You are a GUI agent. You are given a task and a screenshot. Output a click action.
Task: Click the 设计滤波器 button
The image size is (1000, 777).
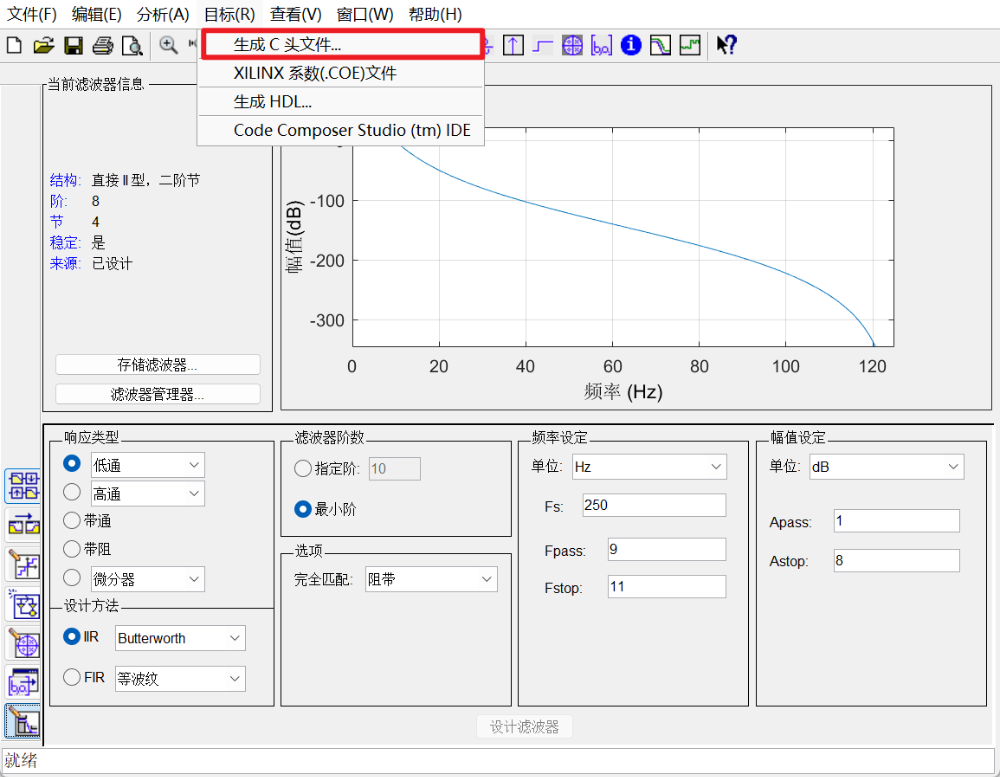tap(524, 727)
